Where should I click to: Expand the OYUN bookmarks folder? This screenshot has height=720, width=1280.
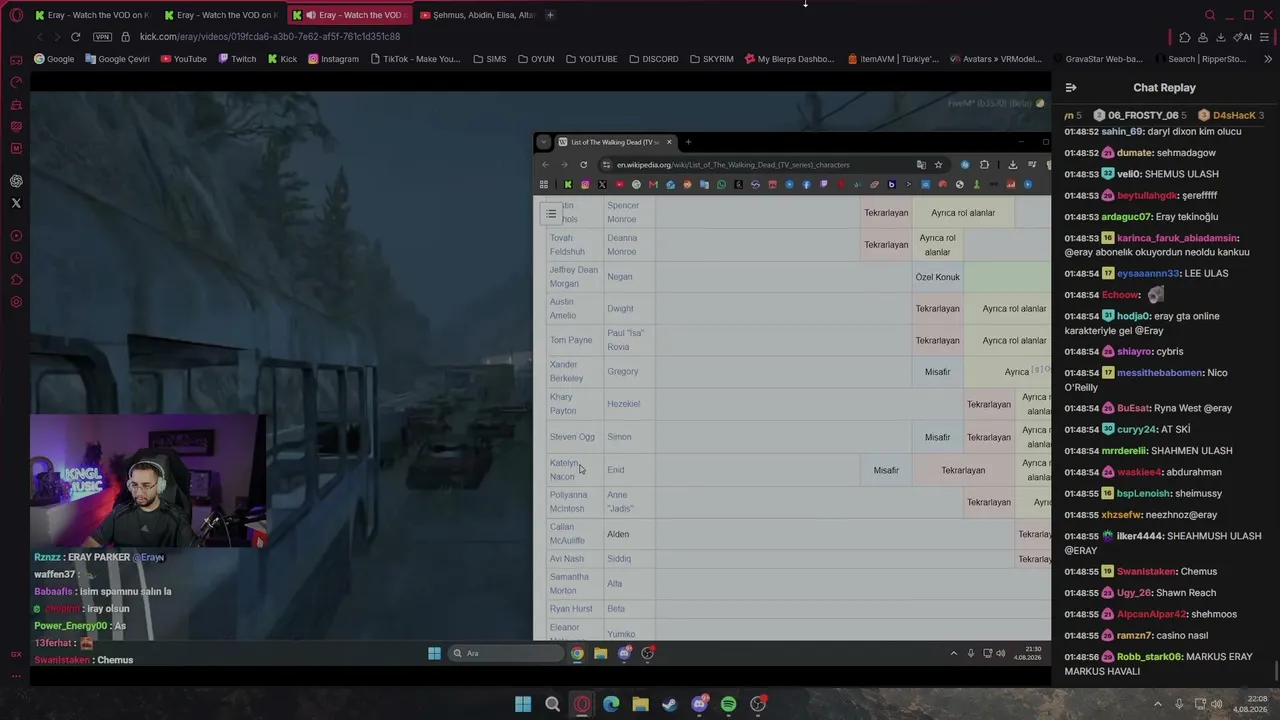click(x=536, y=59)
